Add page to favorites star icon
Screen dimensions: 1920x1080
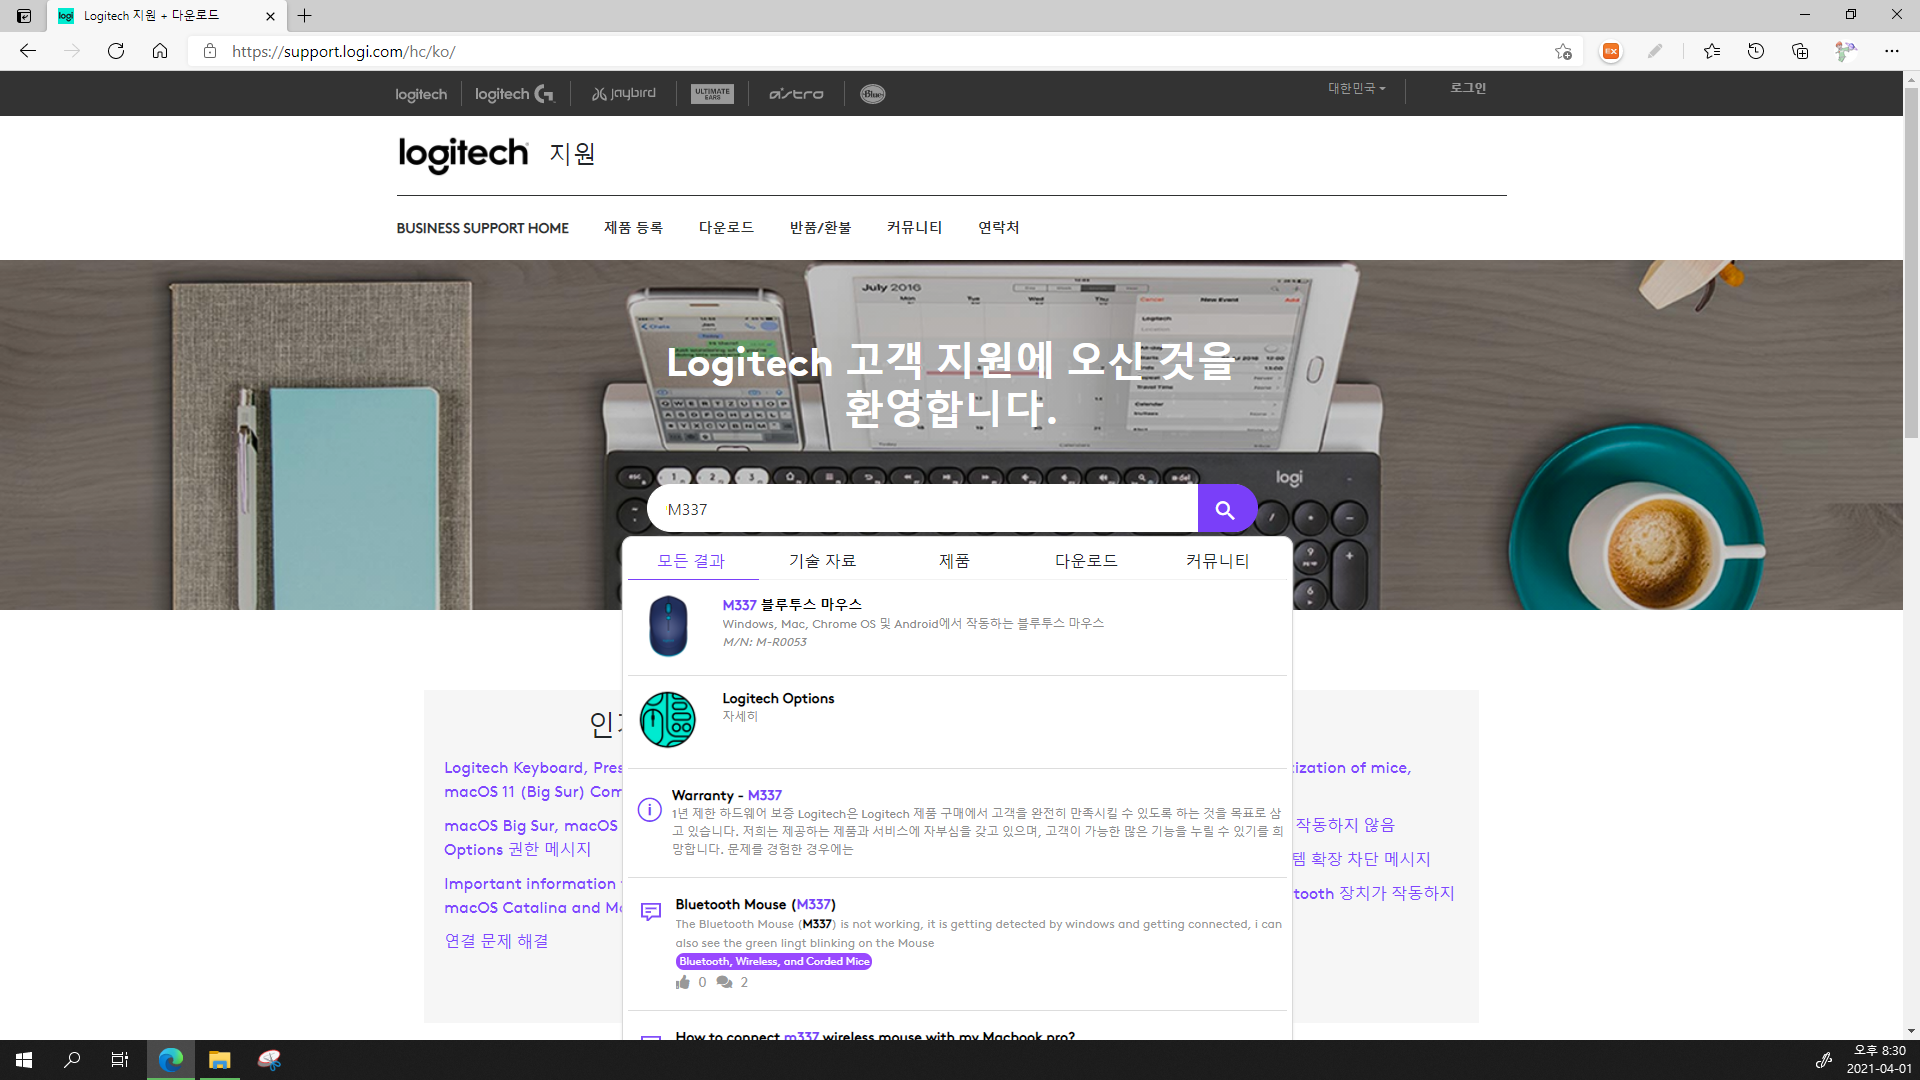pyautogui.click(x=1563, y=51)
